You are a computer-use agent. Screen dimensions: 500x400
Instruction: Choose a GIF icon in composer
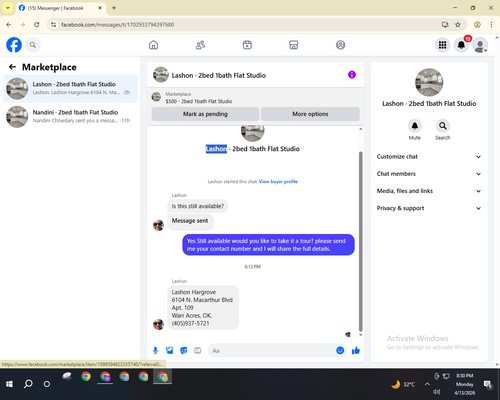[198, 350]
